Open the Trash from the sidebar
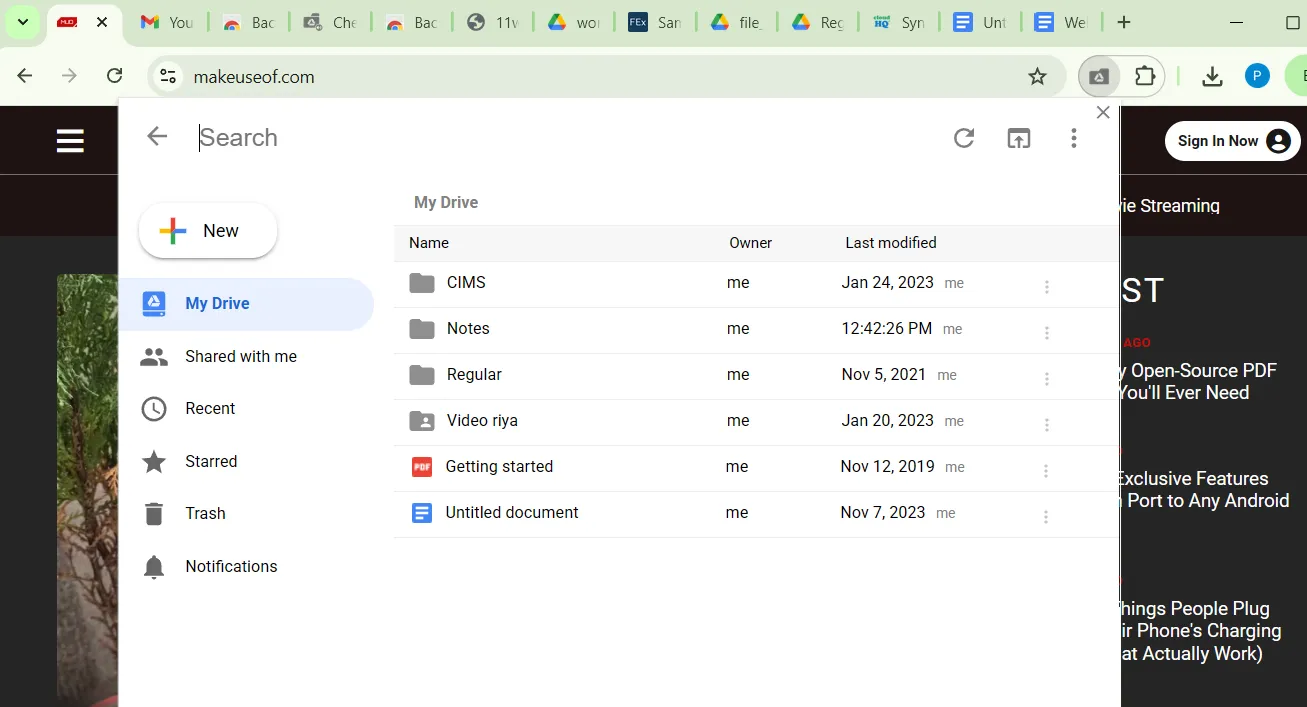Image resolution: width=1307 pixels, height=707 pixels. pos(205,513)
